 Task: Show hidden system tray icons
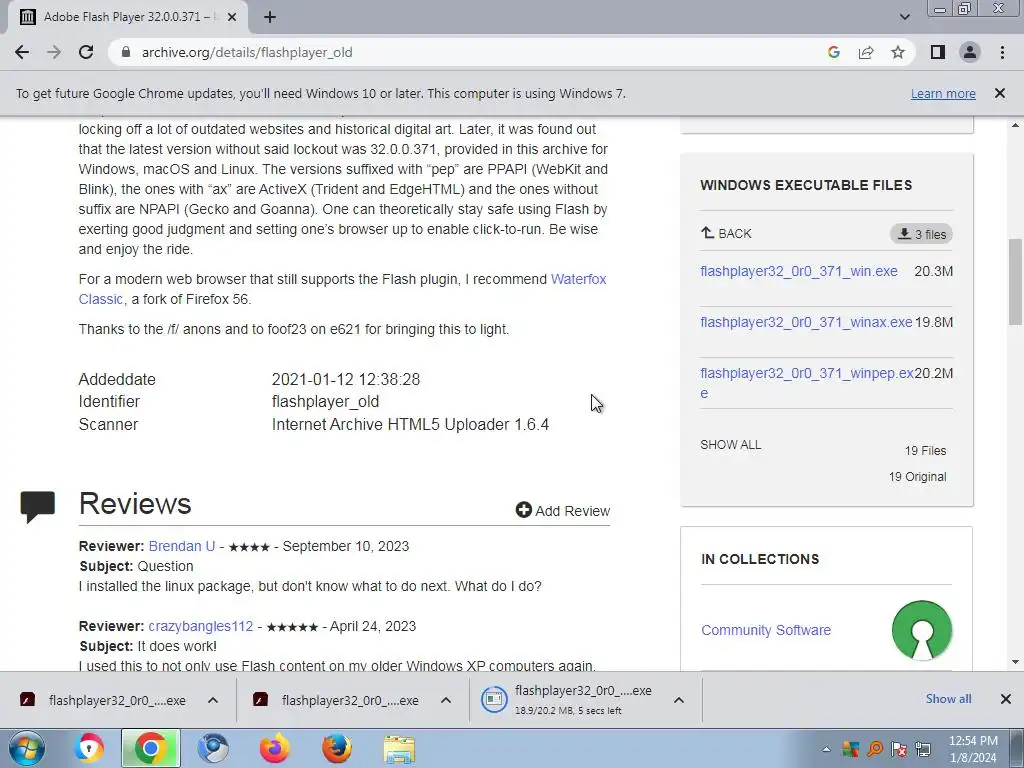826,749
